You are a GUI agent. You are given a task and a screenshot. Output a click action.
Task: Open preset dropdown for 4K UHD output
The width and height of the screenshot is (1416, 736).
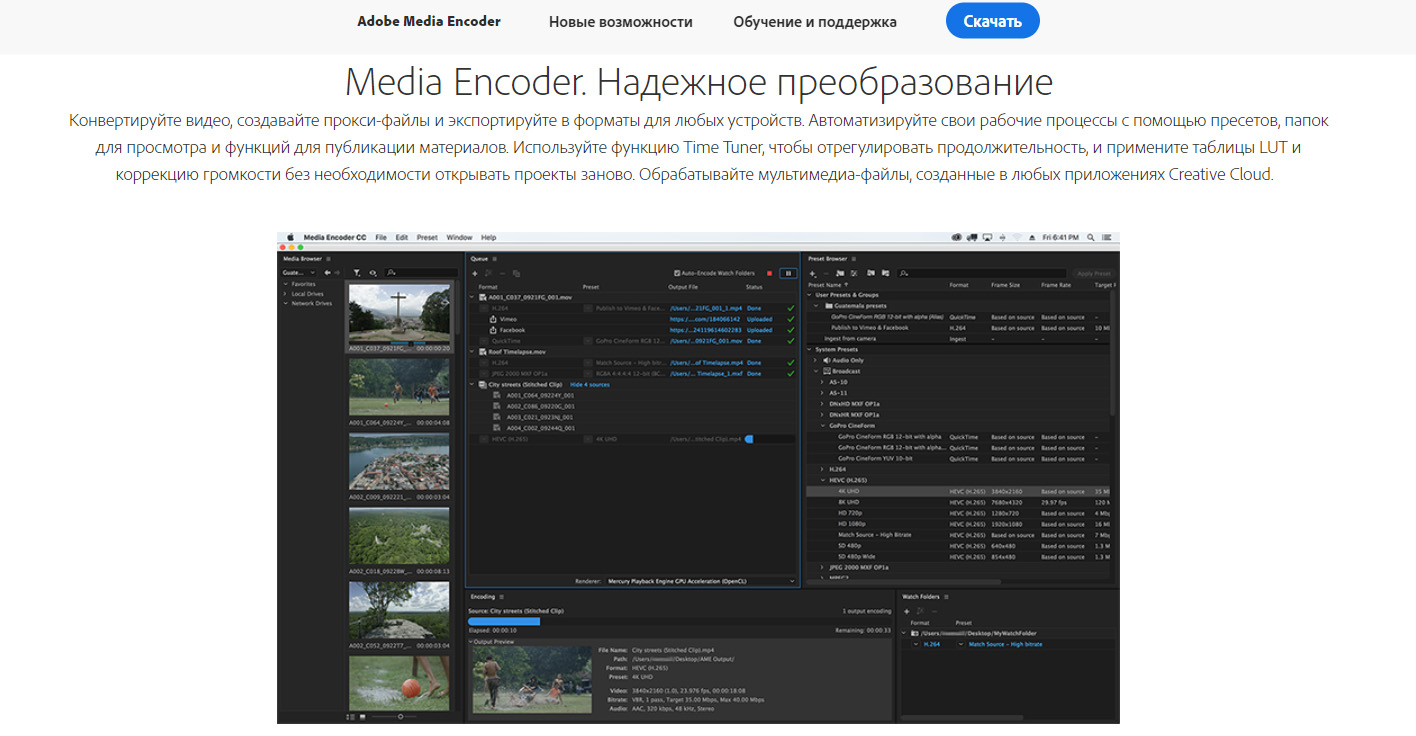click(x=588, y=439)
